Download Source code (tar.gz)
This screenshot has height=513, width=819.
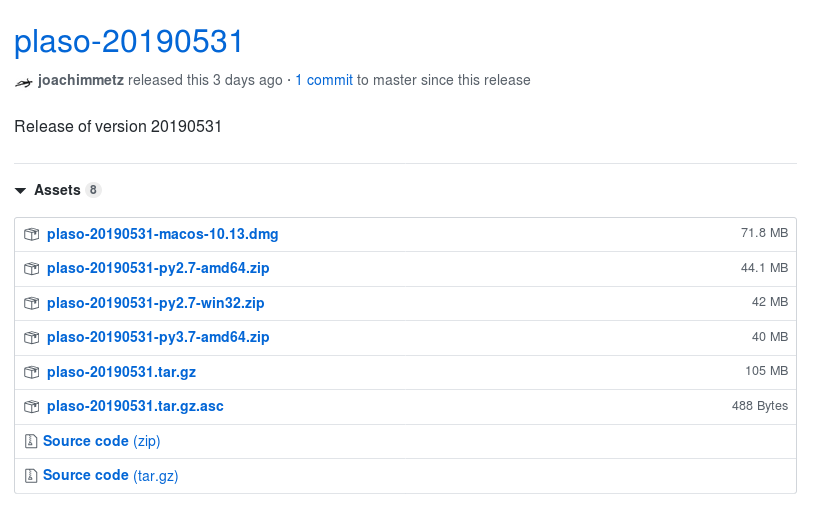111,475
